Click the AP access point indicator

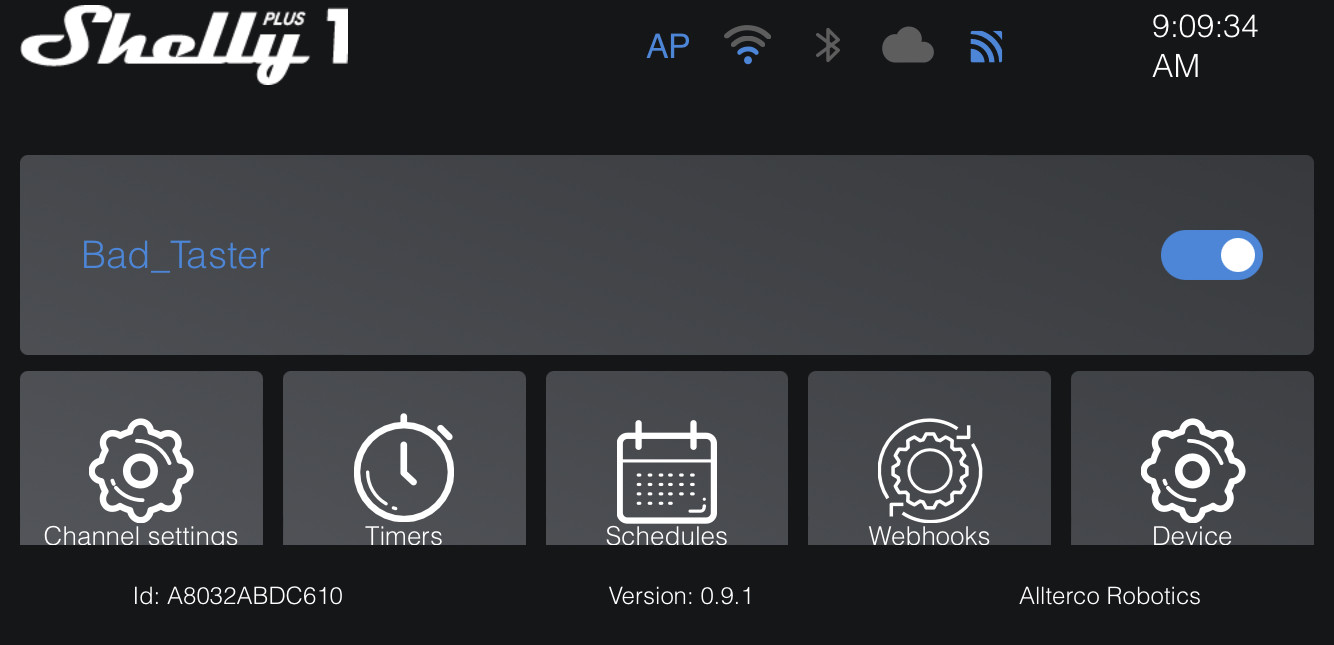point(668,46)
